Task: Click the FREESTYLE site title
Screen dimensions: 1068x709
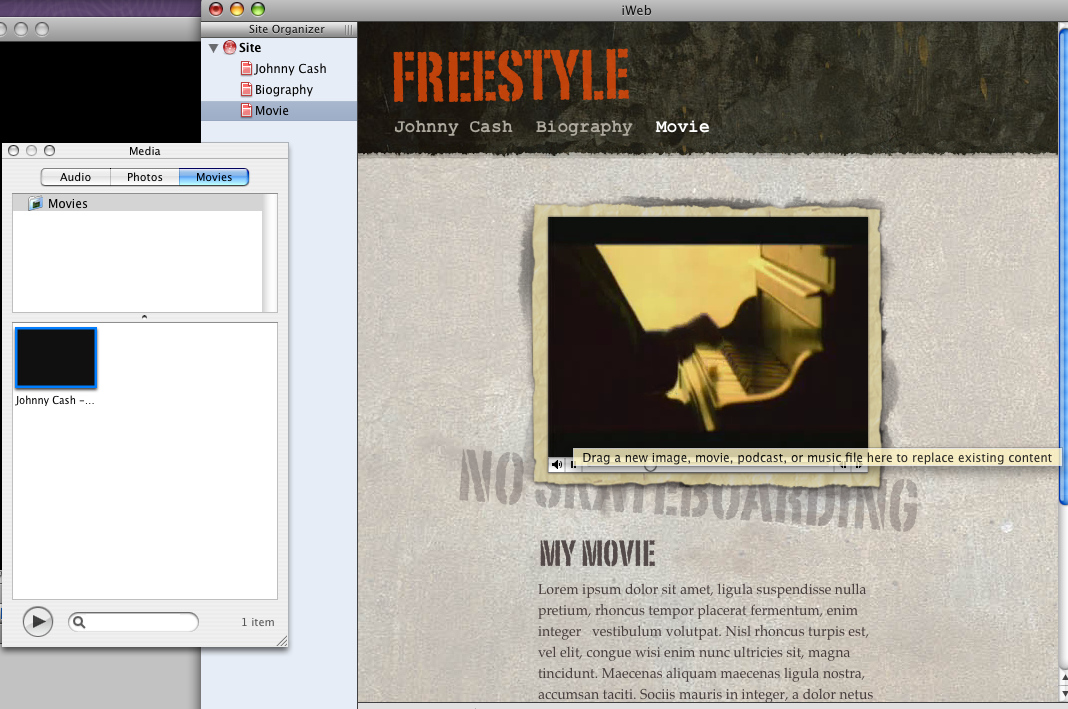Action: [x=511, y=76]
